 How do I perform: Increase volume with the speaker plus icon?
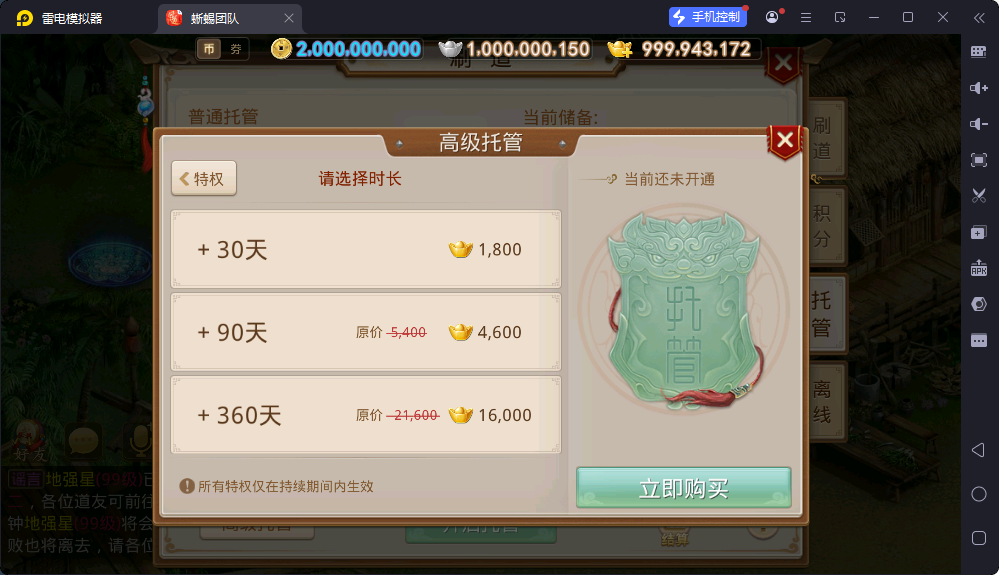pos(979,88)
